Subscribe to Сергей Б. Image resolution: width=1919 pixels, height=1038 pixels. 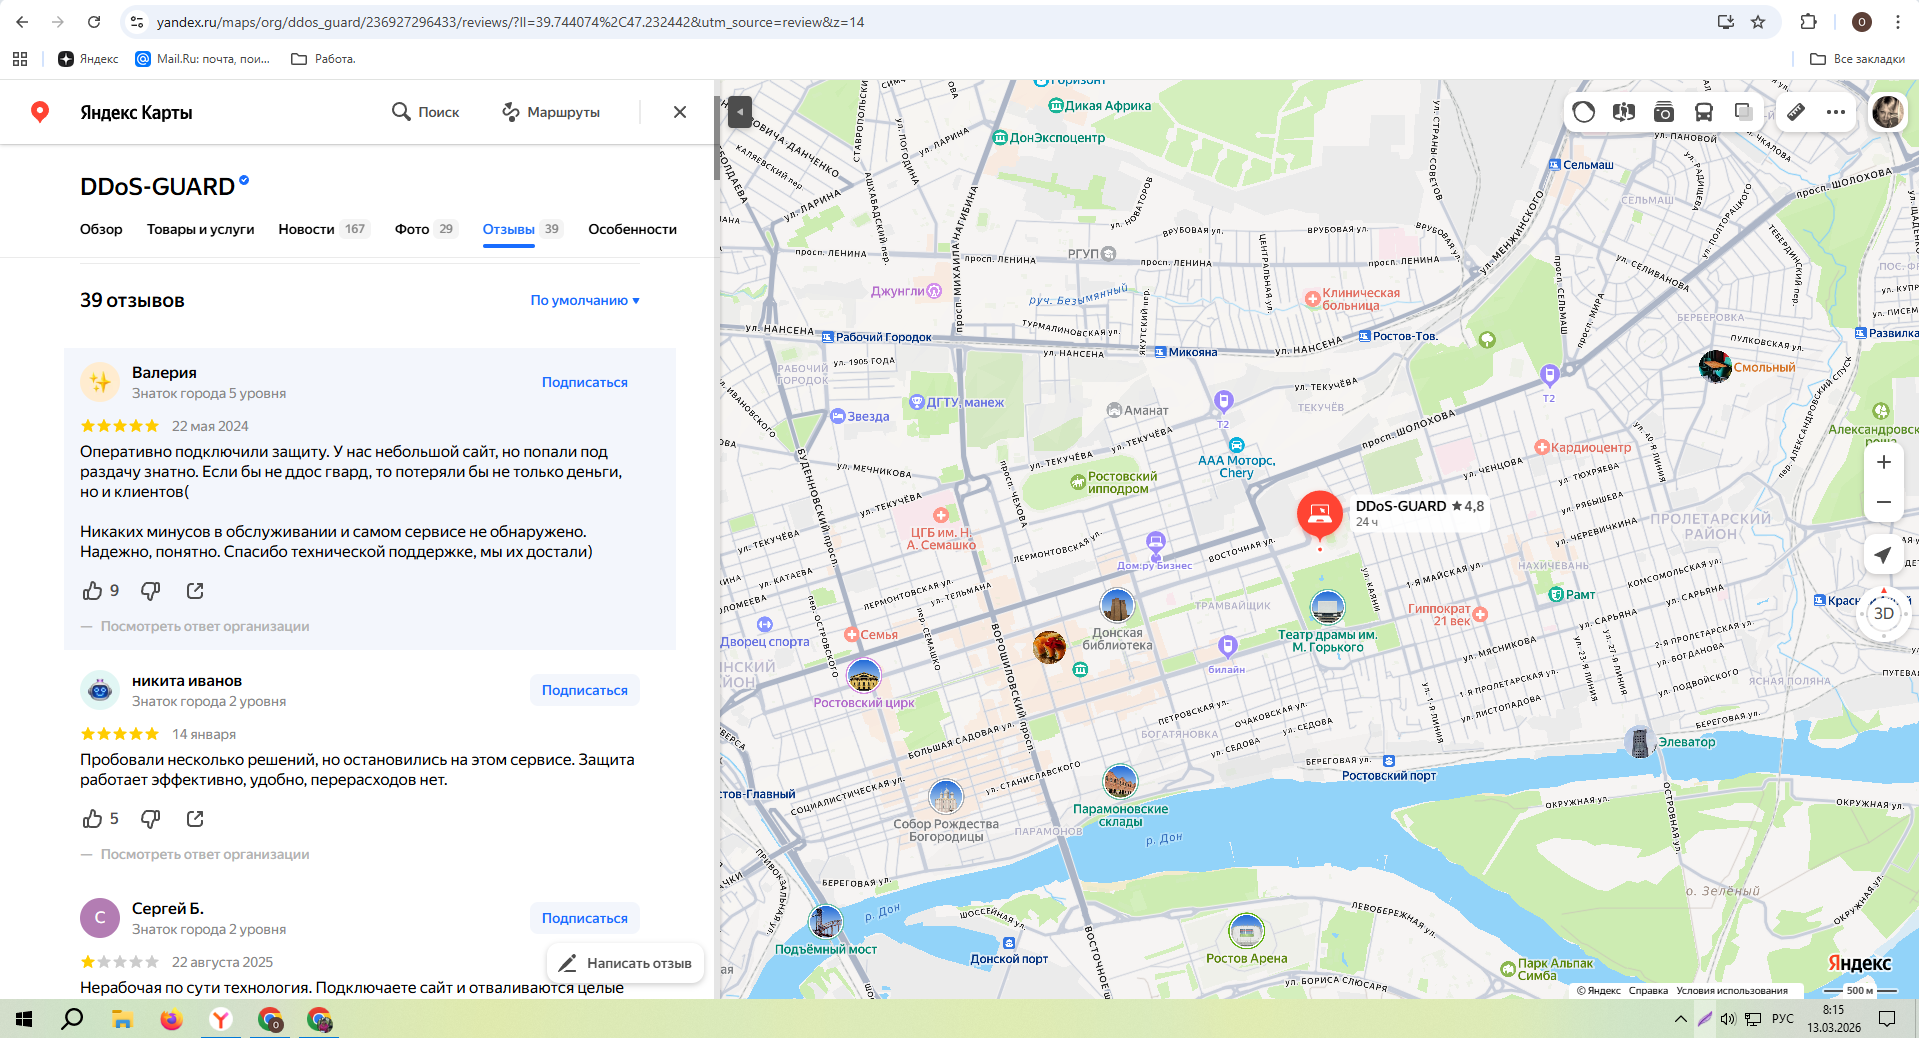tap(585, 918)
